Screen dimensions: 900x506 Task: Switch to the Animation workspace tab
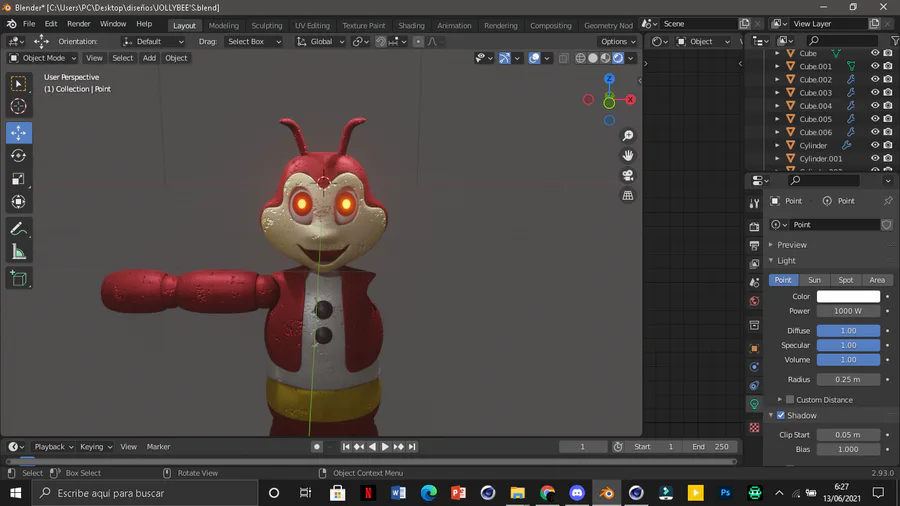click(454, 25)
